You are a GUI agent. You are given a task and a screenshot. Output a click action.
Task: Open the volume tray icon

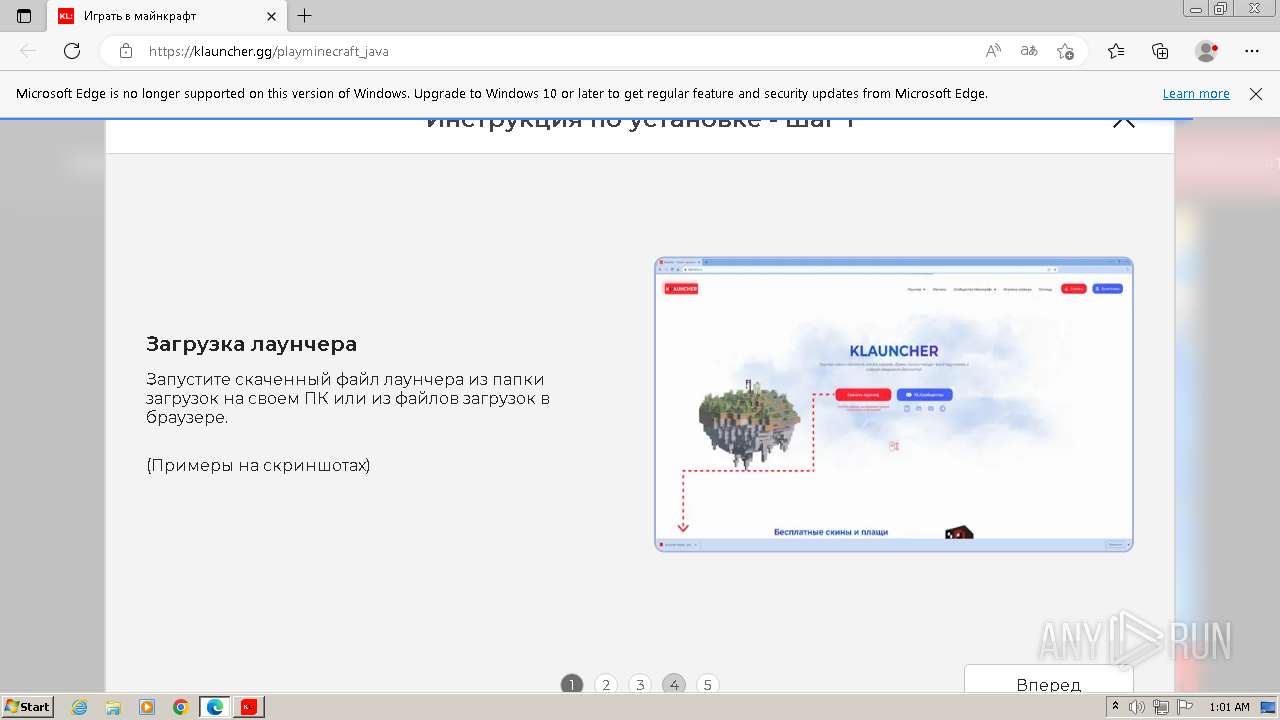pyautogui.click(x=1138, y=707)
